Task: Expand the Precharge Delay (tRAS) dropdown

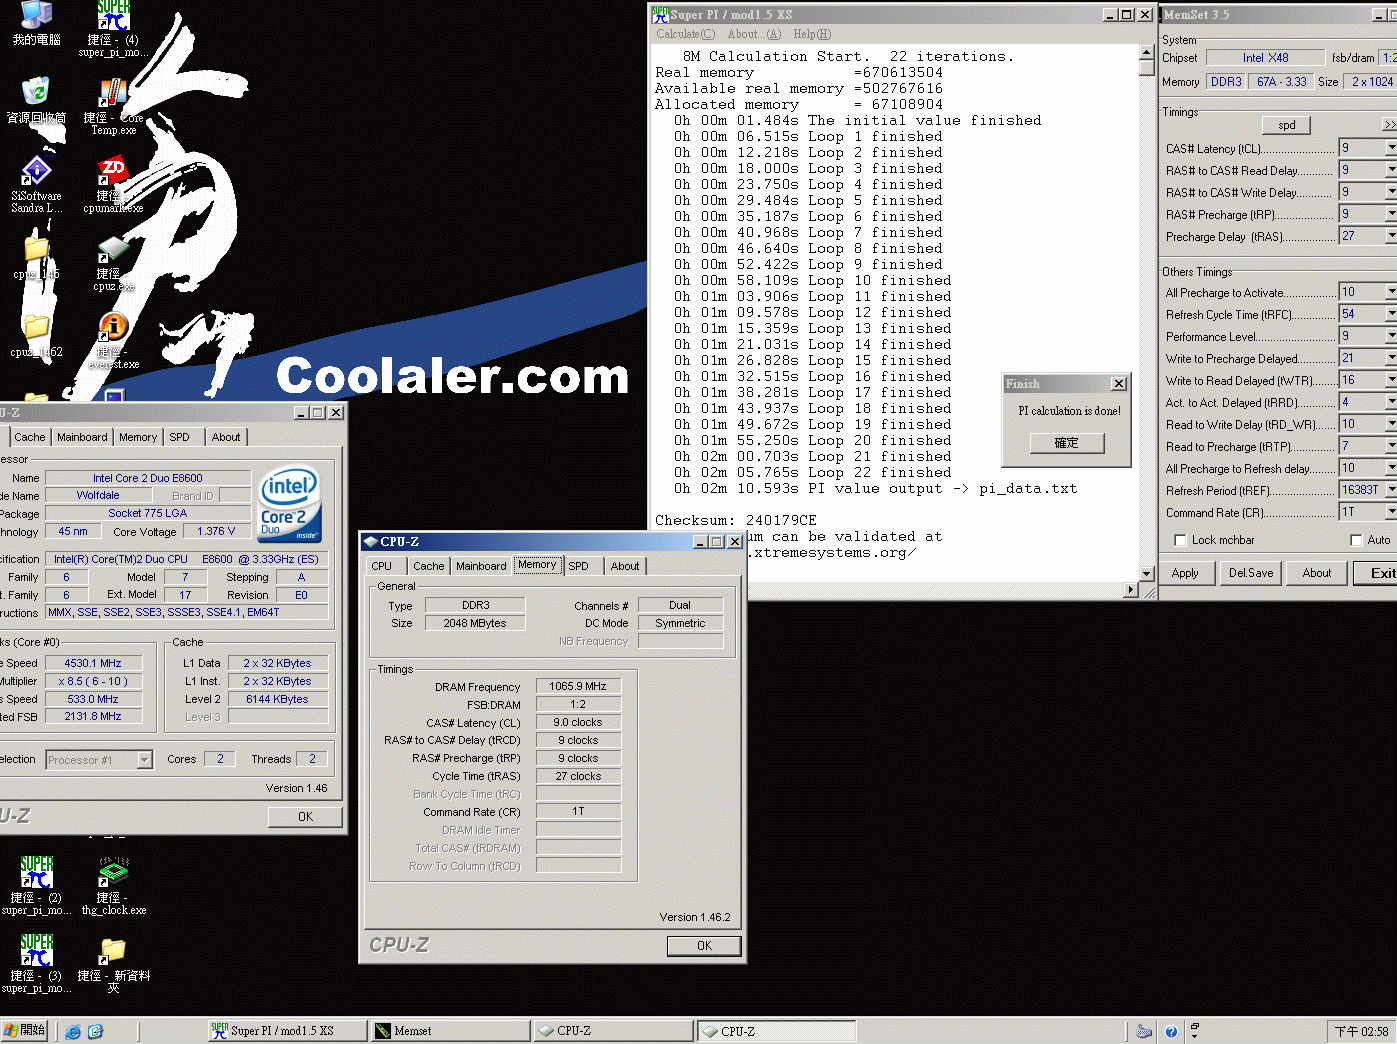Action: click(x=1391, y=236)
